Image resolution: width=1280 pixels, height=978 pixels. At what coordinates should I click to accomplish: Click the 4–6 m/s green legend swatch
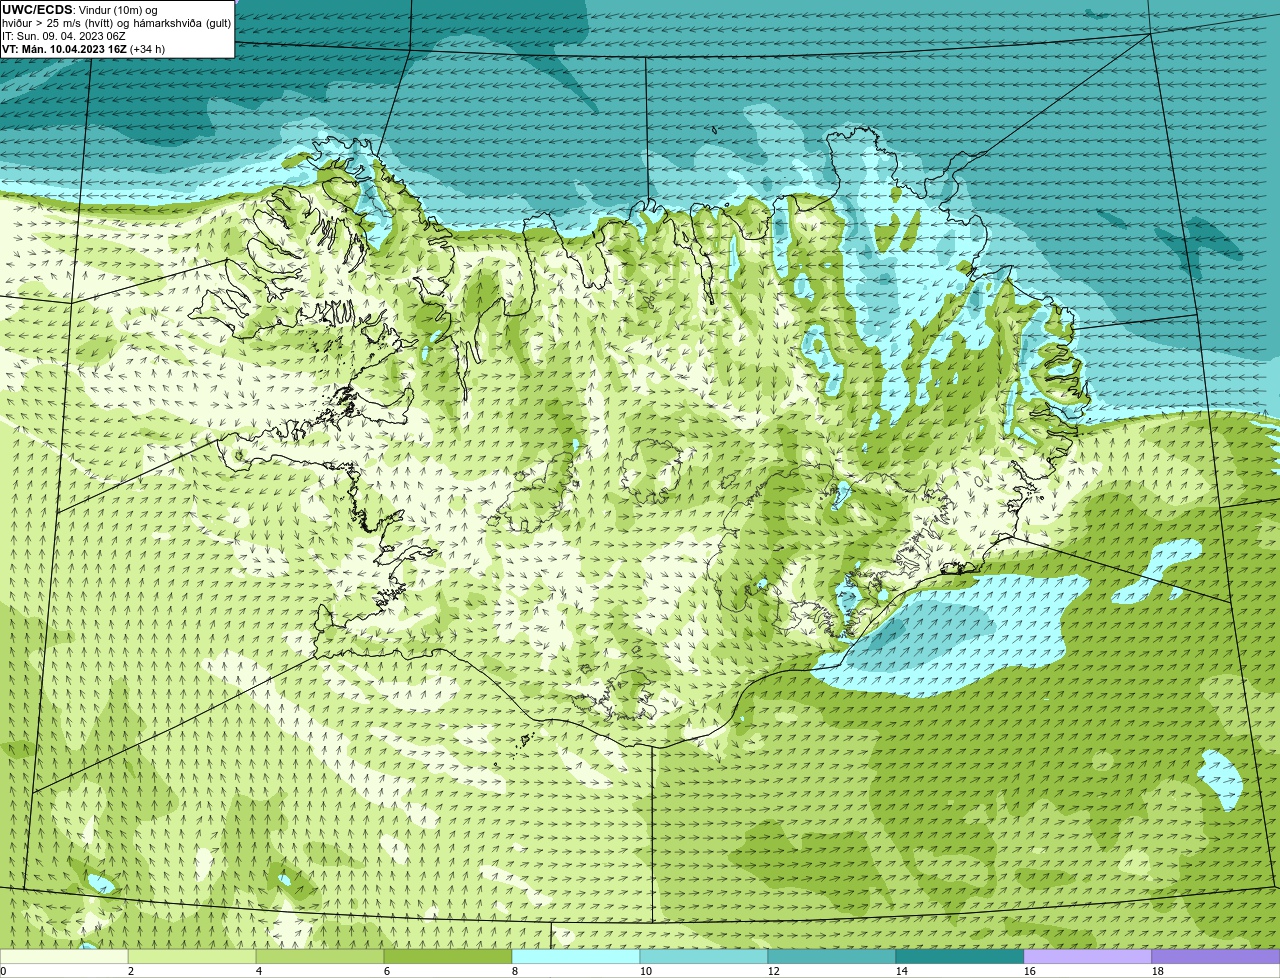pos(320,956)
